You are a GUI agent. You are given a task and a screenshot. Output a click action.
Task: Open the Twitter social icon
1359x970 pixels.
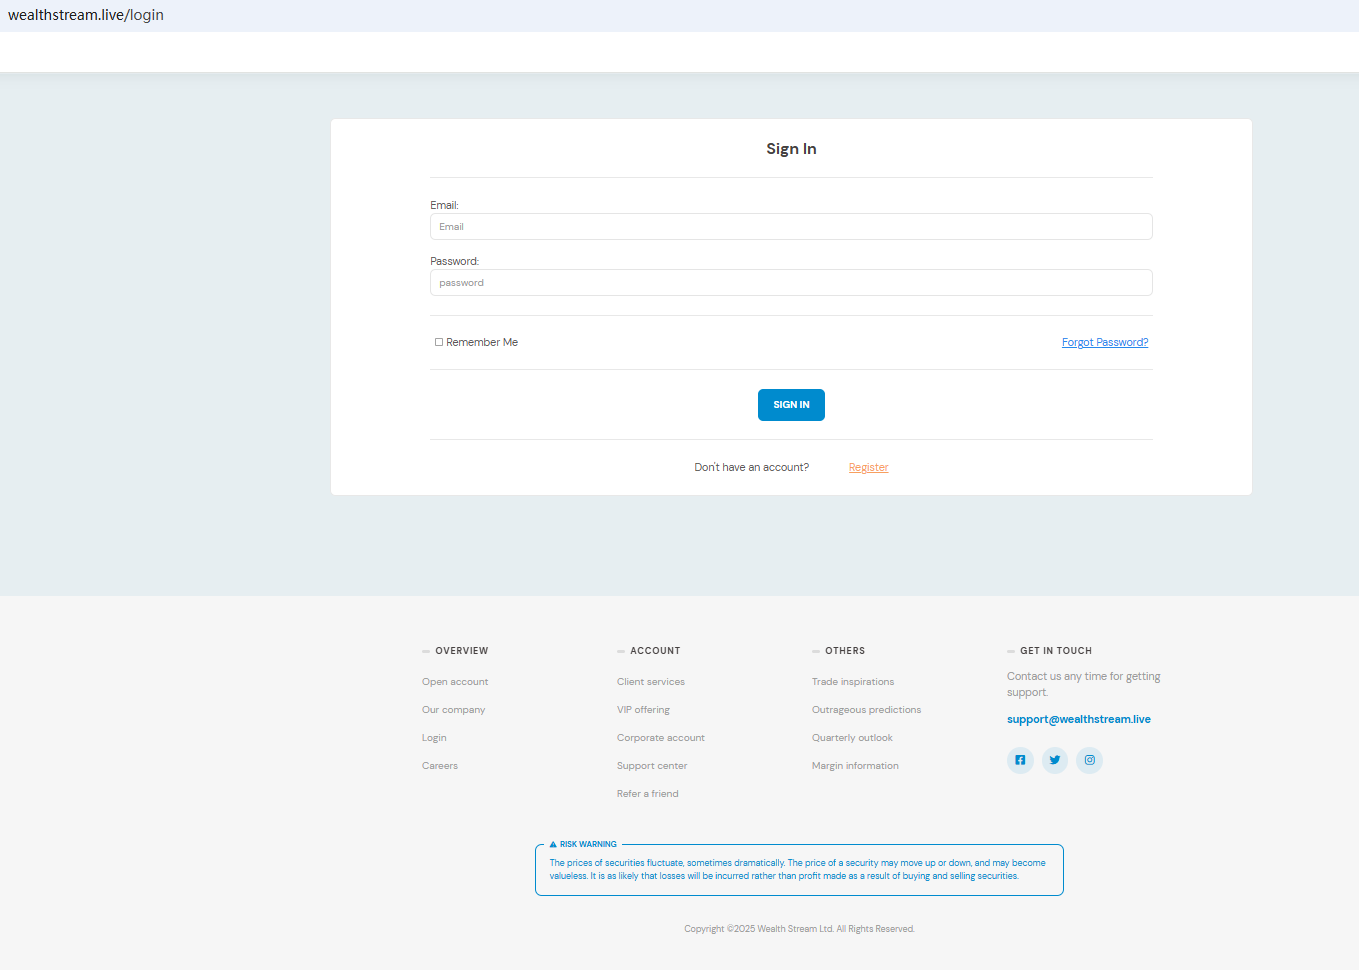pos(1055,760)
